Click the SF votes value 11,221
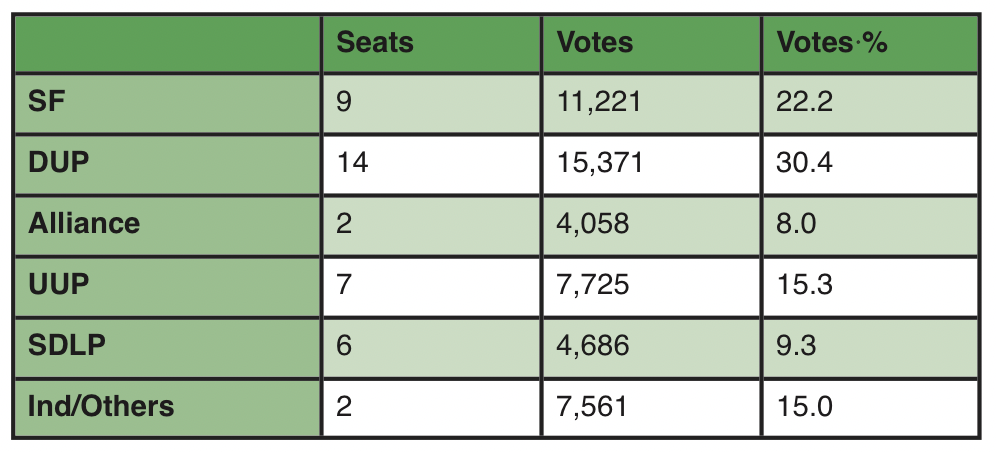The width and height of the screenshot is (996, 452). point(598,101)
